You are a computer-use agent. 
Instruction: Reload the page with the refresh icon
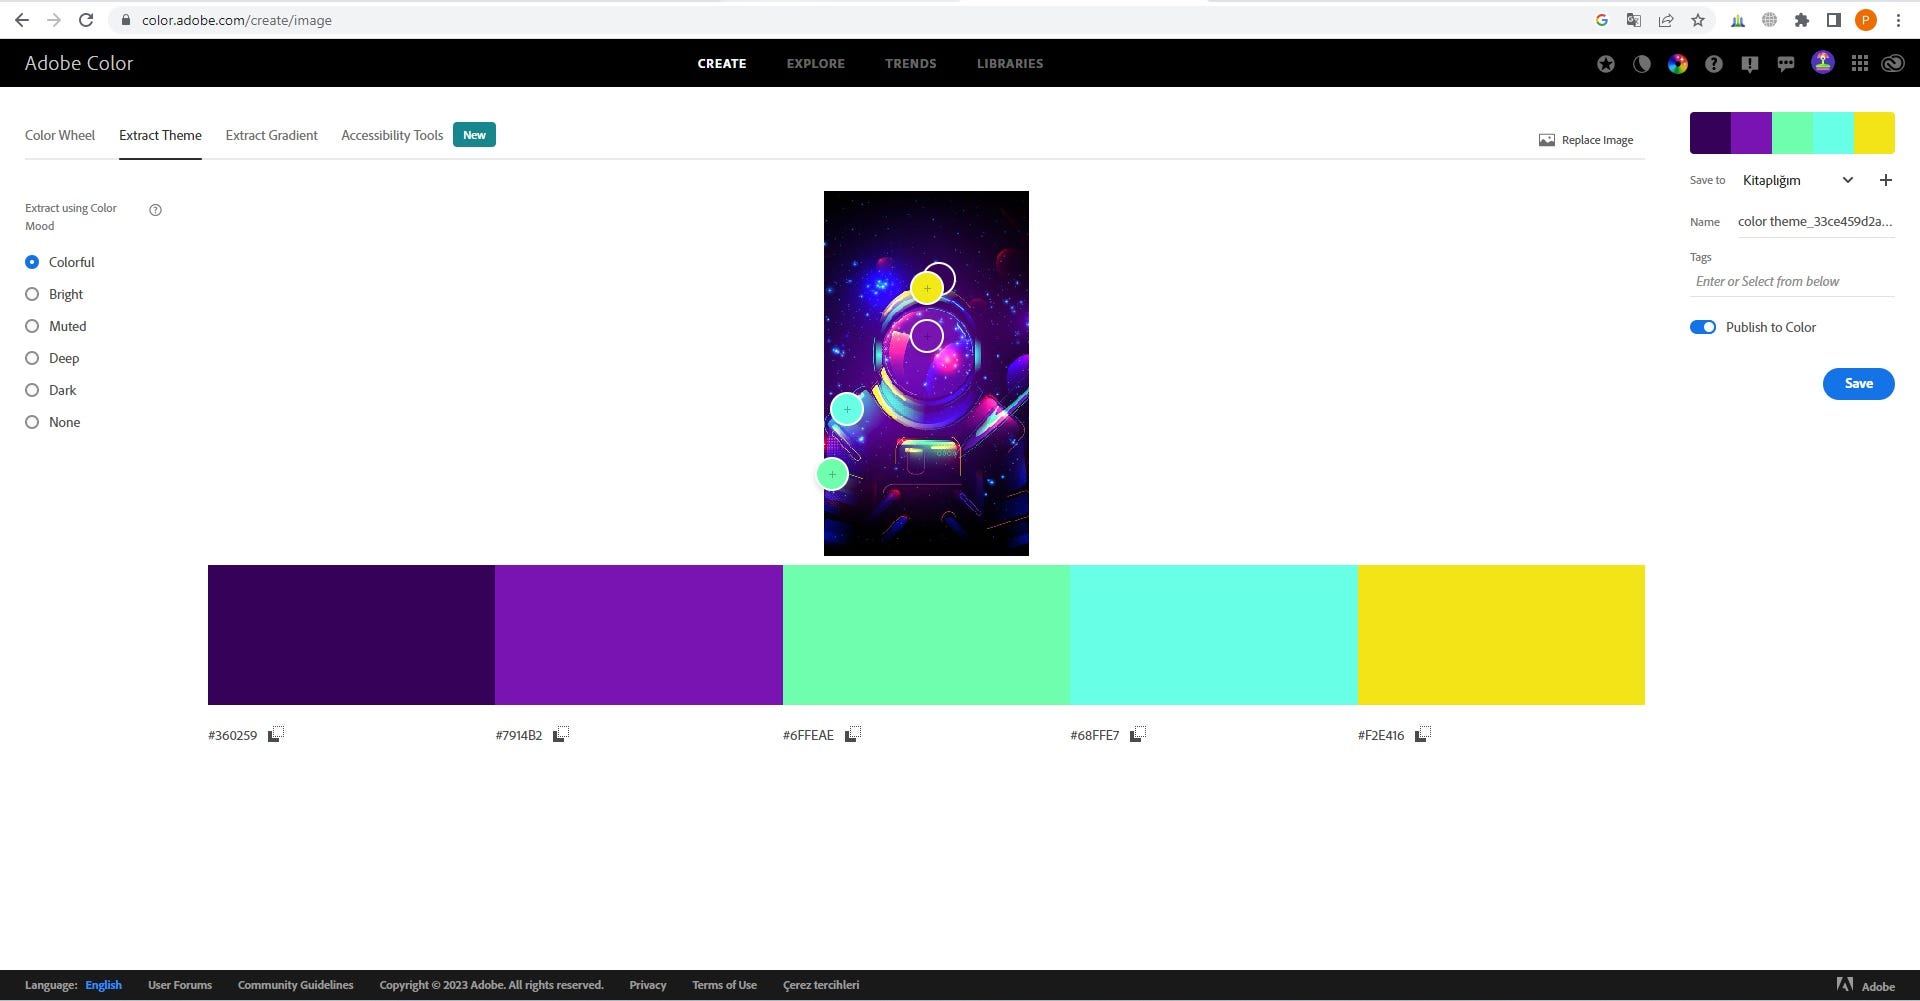pyautogui.click(x=86, y=20)
